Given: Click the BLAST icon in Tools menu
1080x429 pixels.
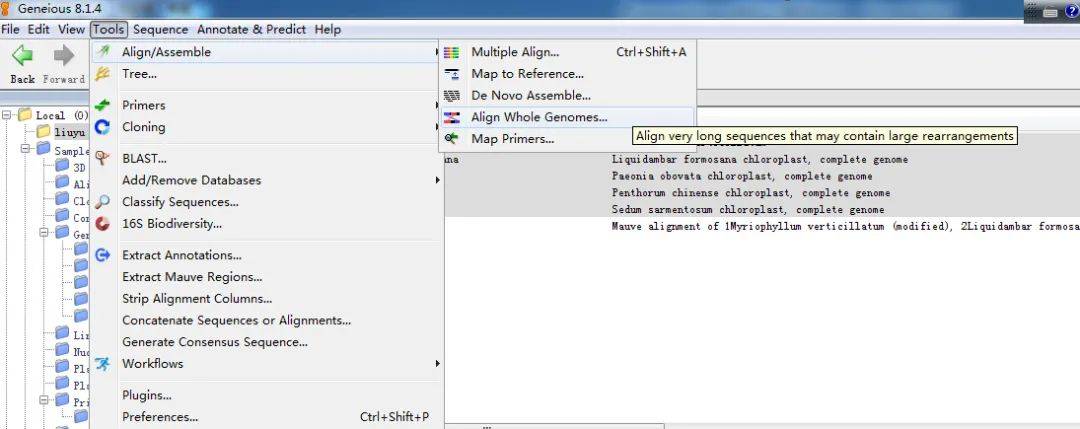Looking at the screenshot, I should (x=102, y=158).
